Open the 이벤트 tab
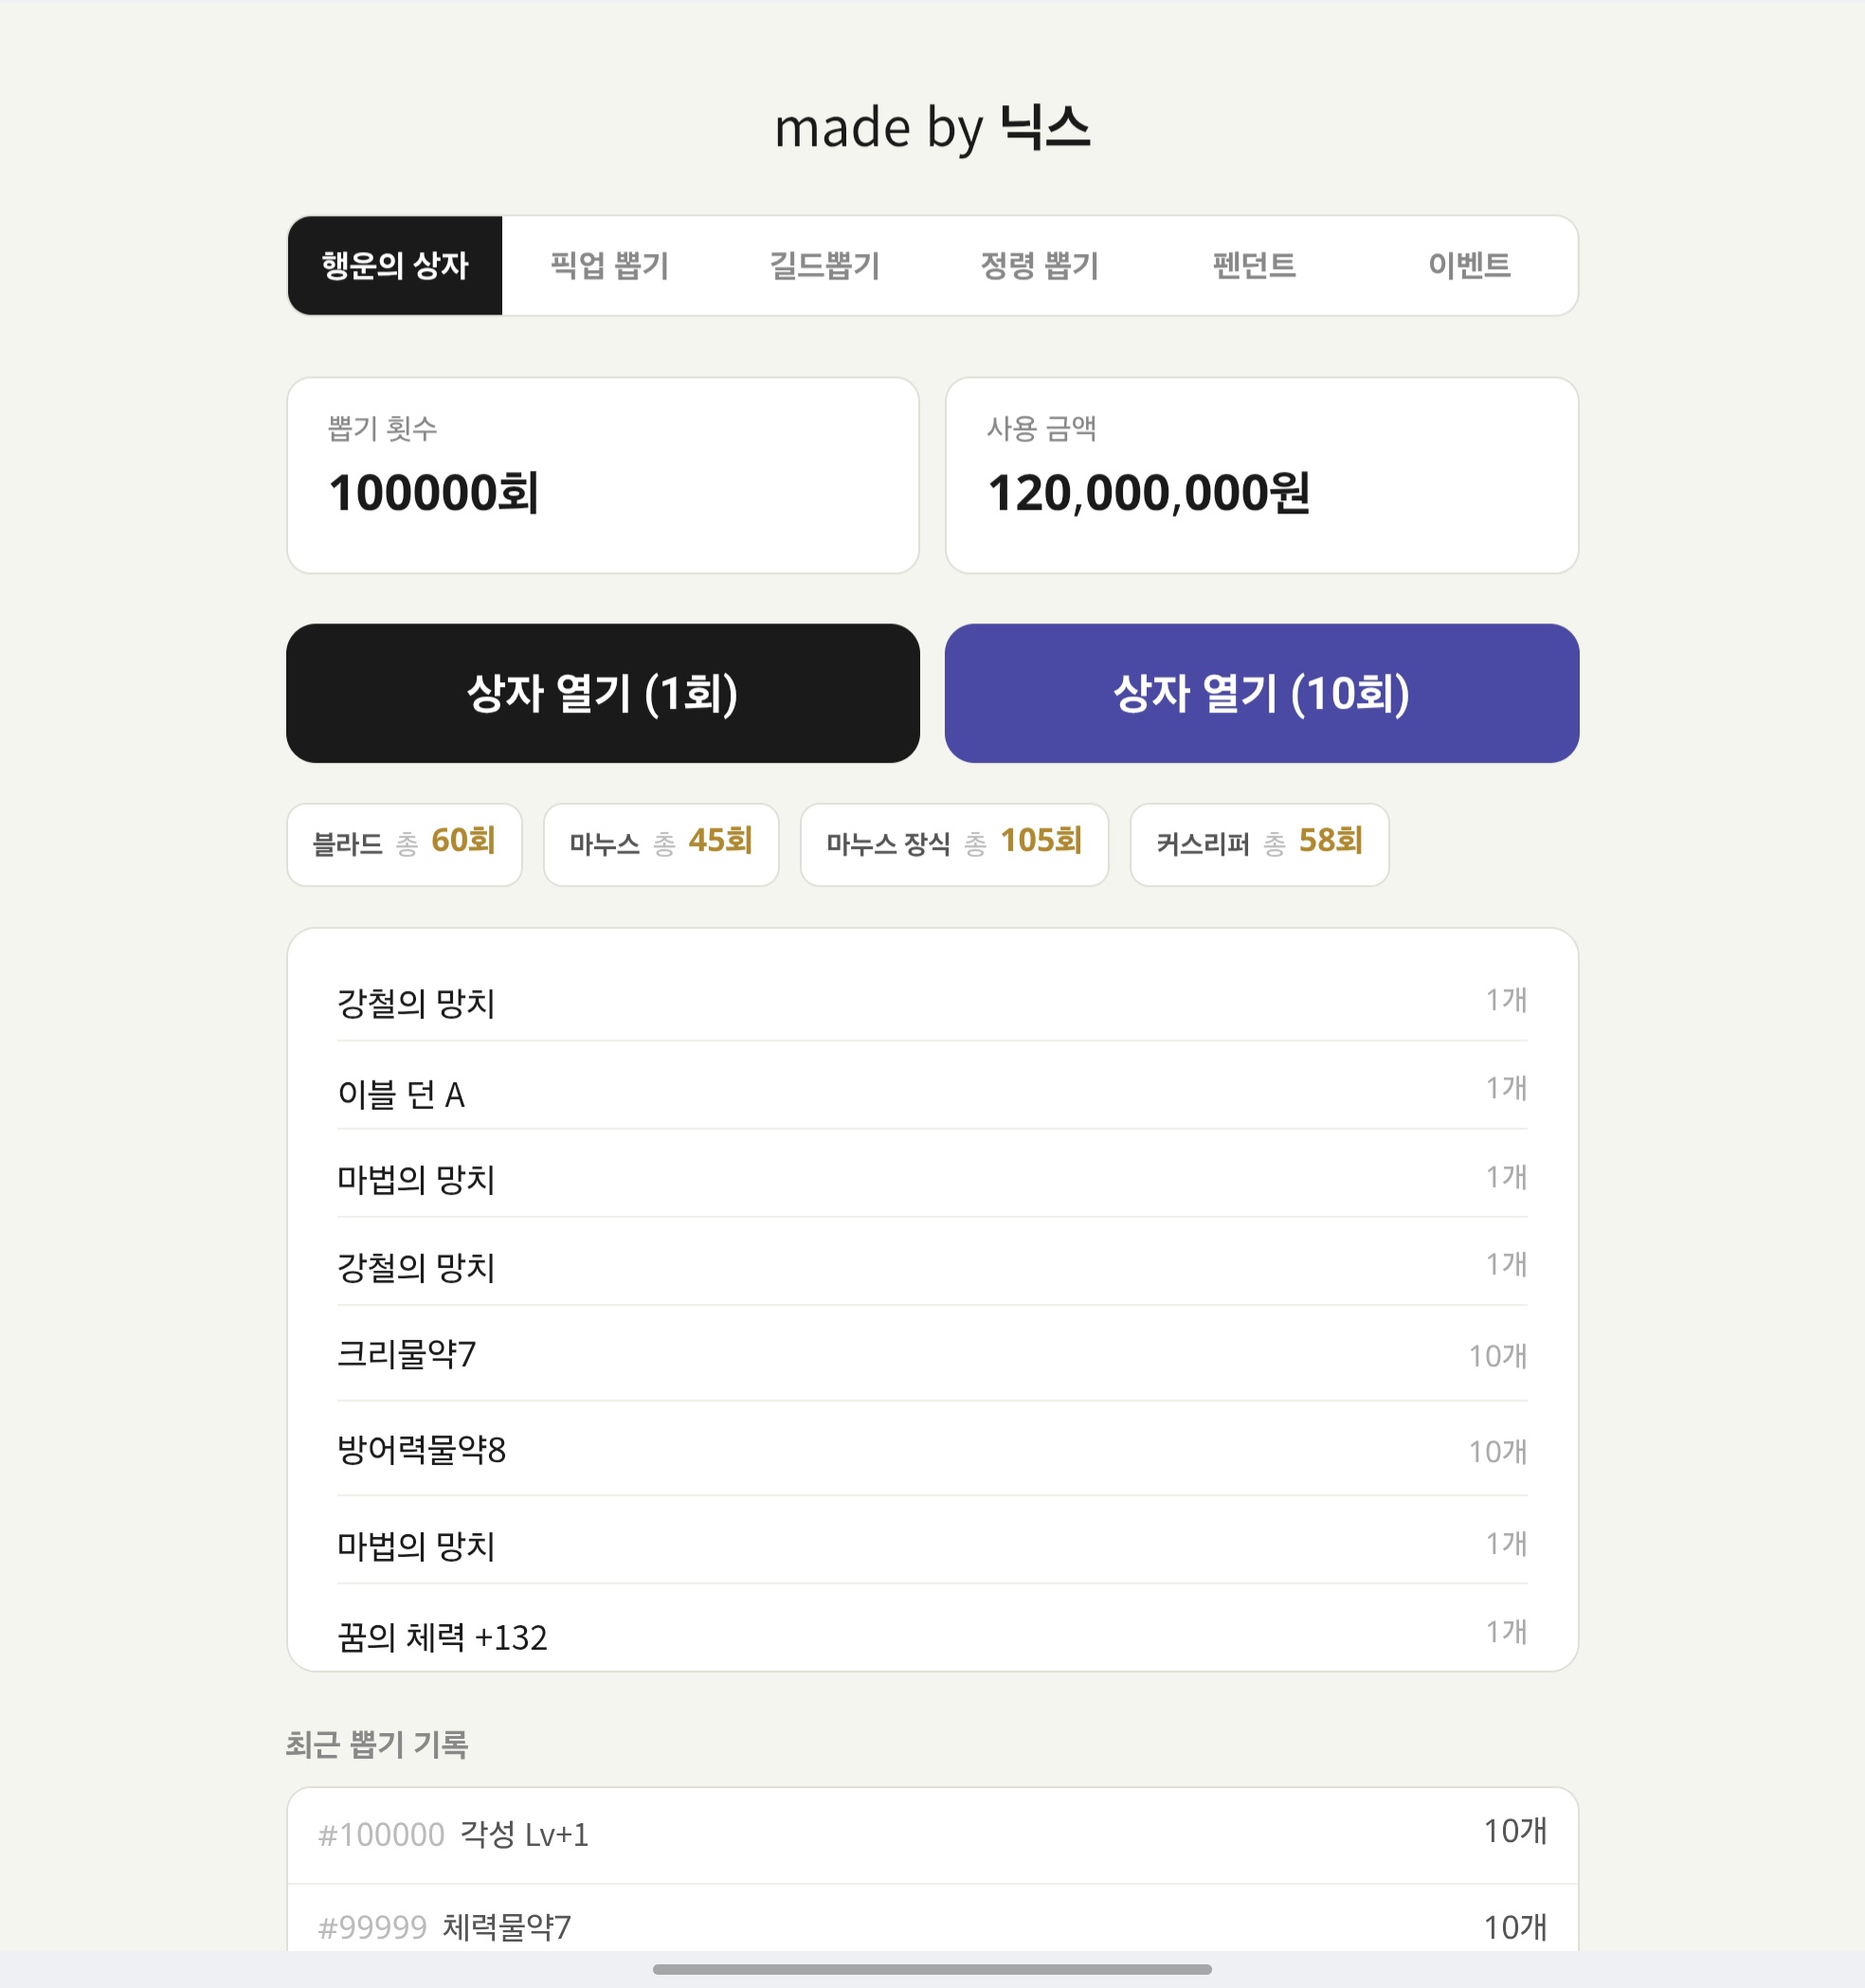 pos(1468,266)
